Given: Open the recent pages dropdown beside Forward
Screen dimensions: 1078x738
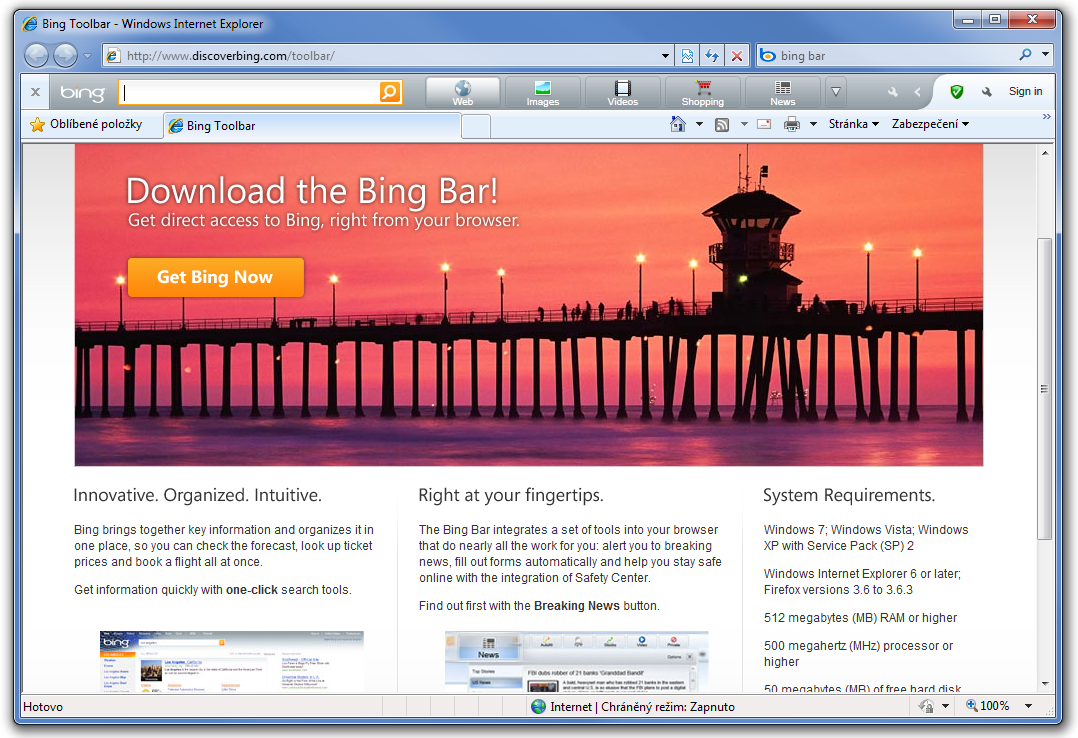Looking at the screenshot, I should click(x=87, y=56).
